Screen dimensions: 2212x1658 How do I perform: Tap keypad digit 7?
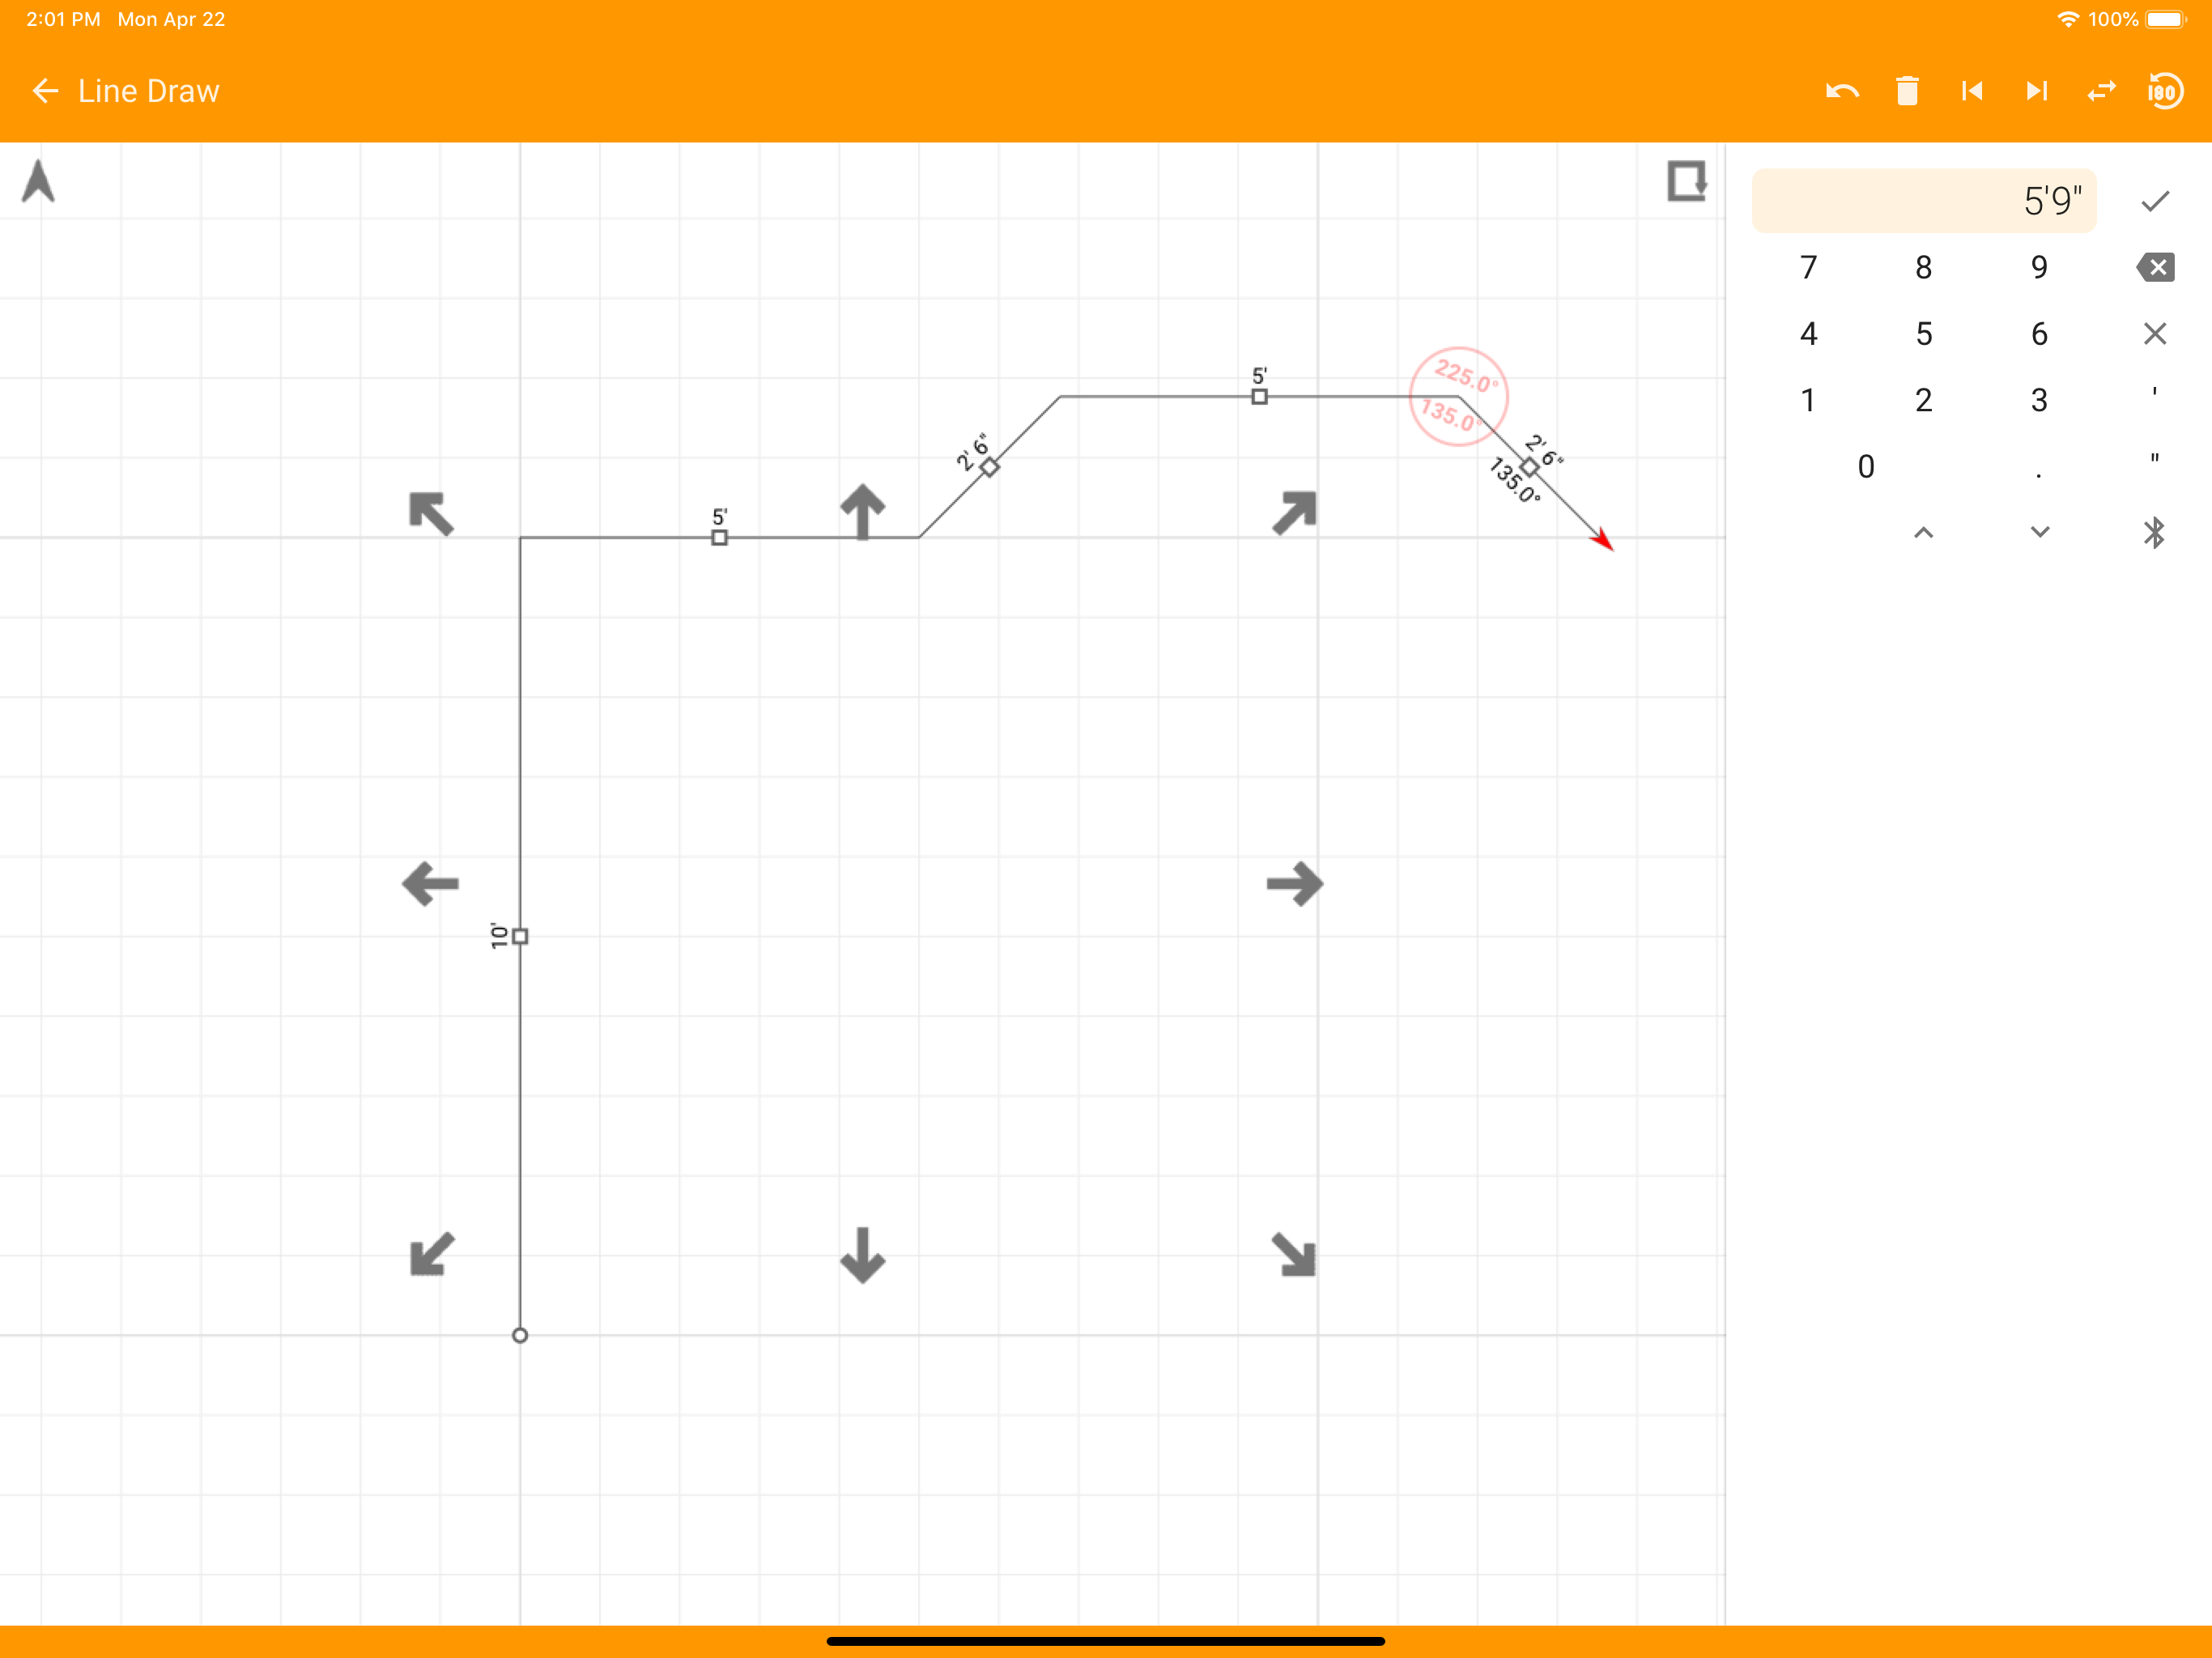(x=1808, y=267)
